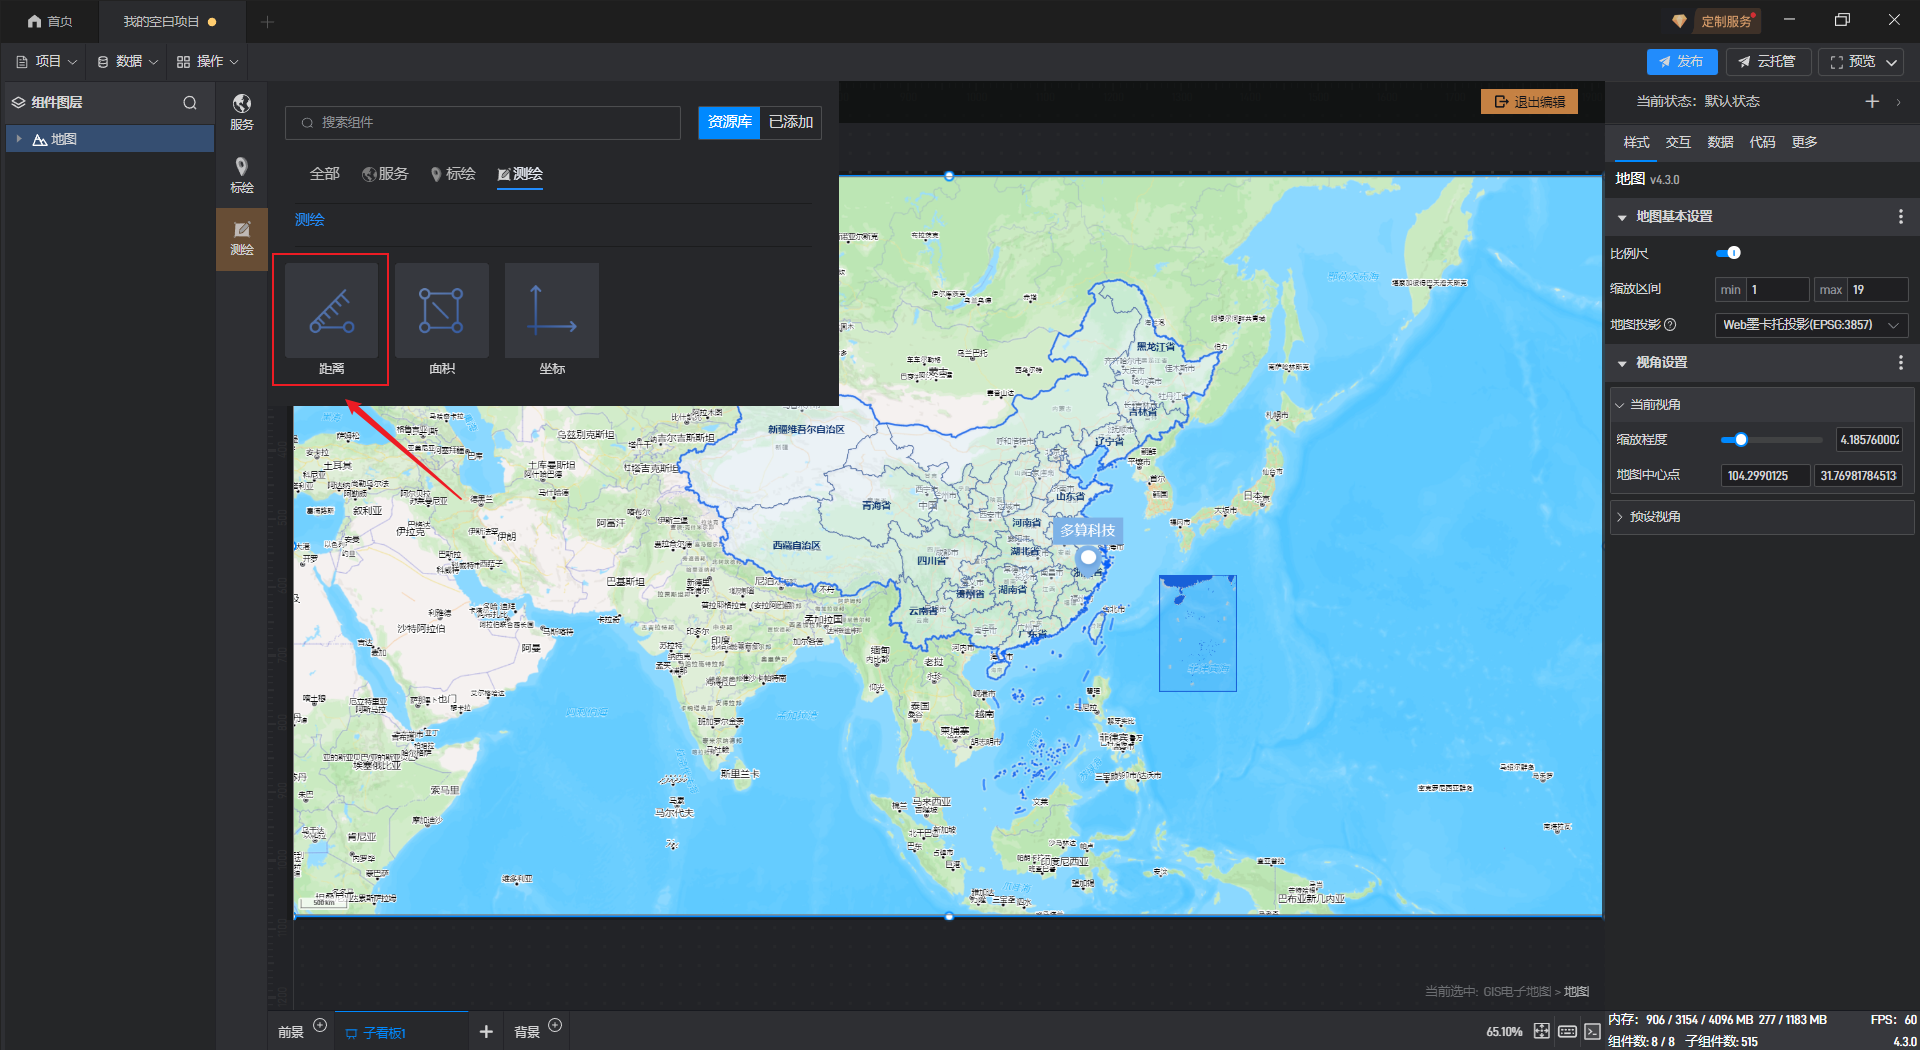Click the fit-to-screen canvas icon
Screen dimensions: 1920x1050
click(1541, 1031)
